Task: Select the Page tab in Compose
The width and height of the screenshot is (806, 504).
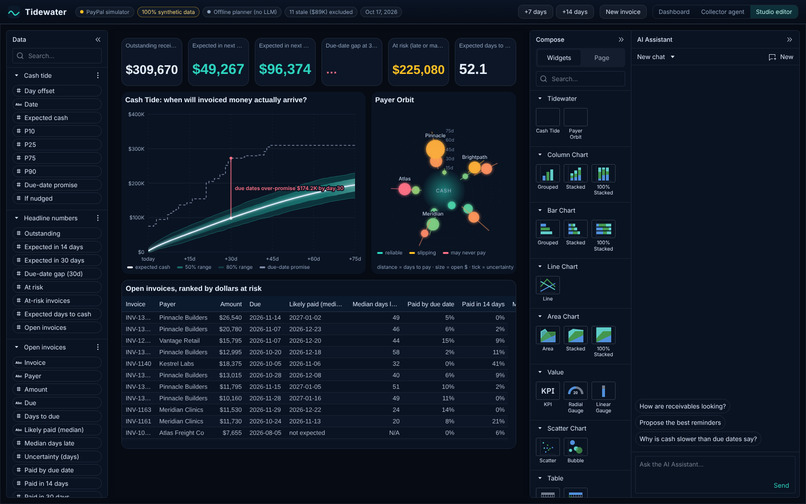Action: coord(602,58)
